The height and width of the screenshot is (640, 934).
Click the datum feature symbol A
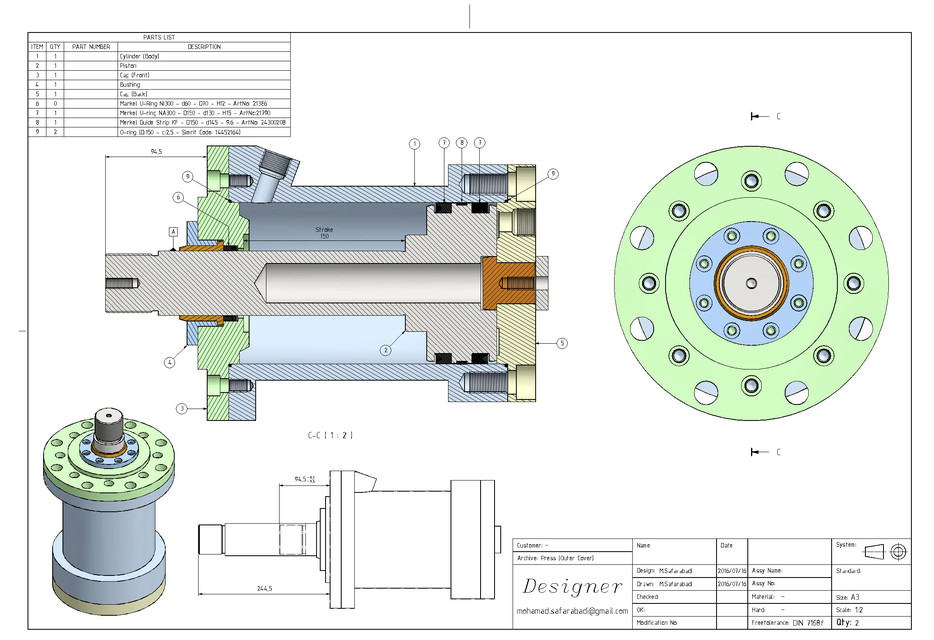(x=171, y=231)
